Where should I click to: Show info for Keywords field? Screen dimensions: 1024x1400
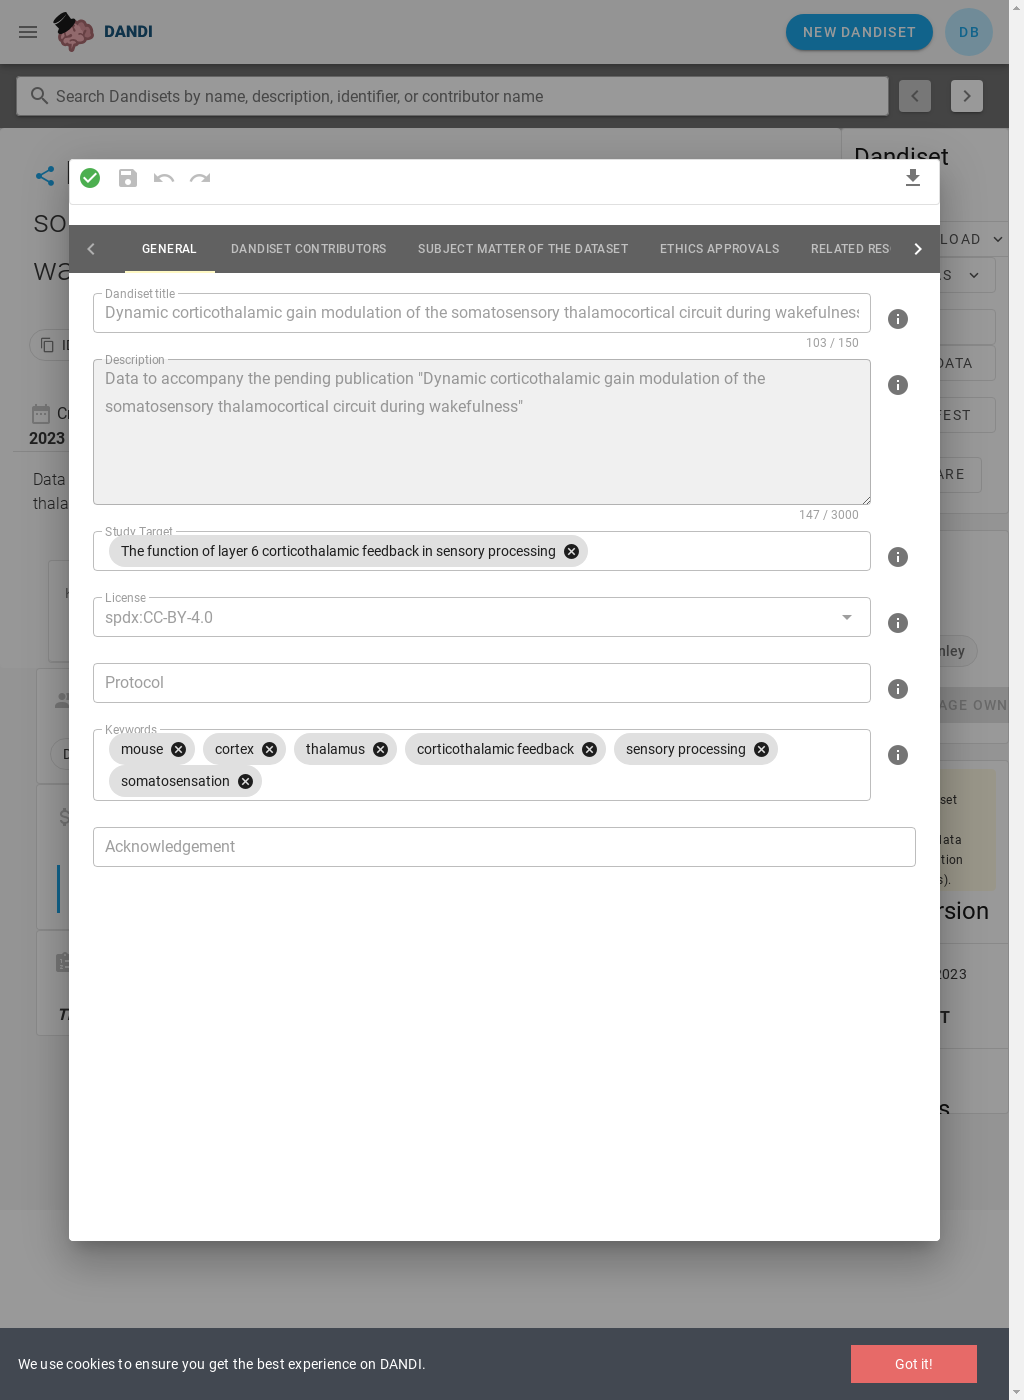[x=898, y=755]
